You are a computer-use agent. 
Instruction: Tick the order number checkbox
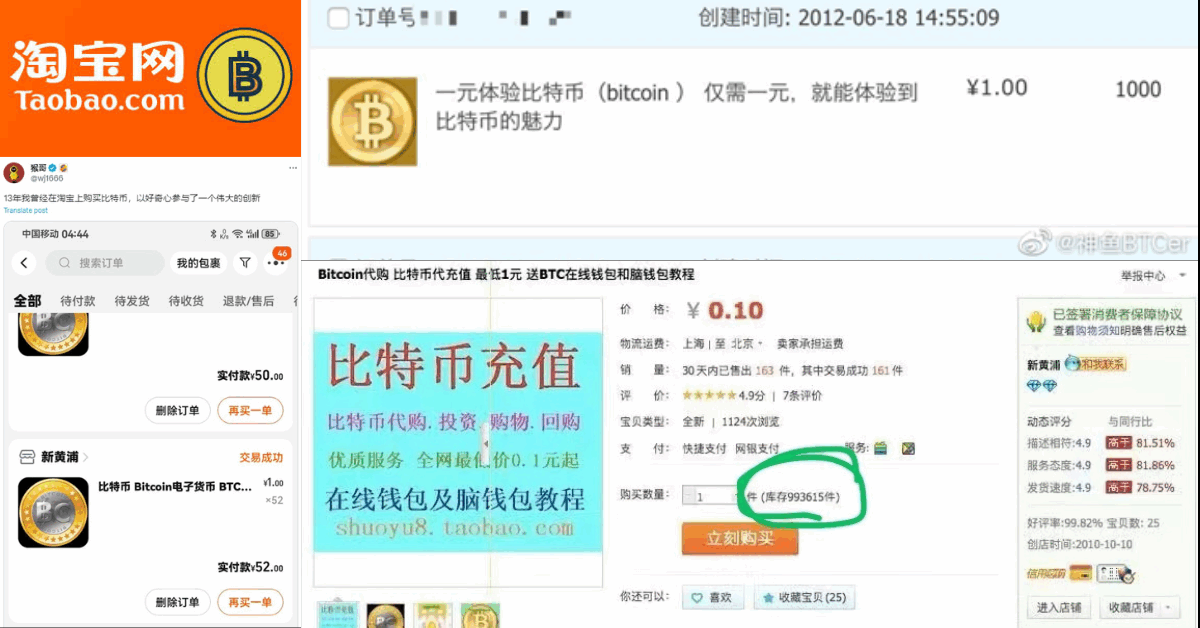339,17
